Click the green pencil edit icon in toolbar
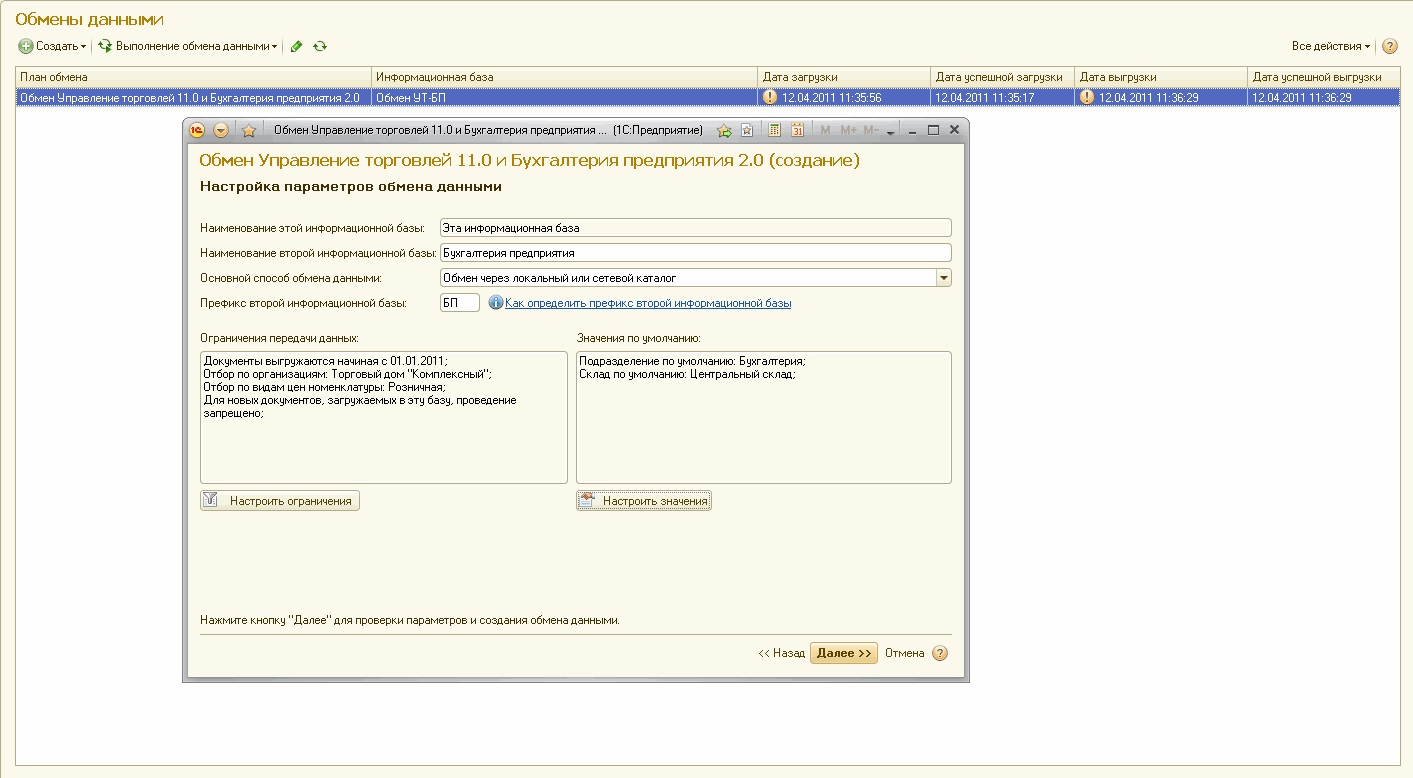 [x=297, y=46]
